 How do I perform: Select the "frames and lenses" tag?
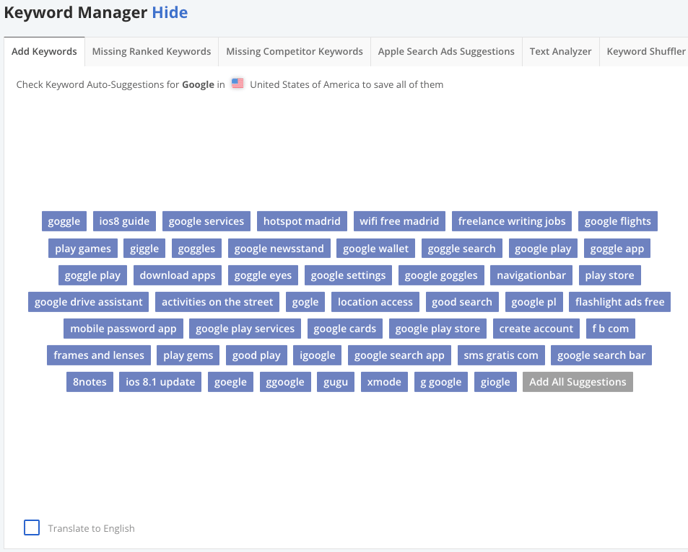99,355
